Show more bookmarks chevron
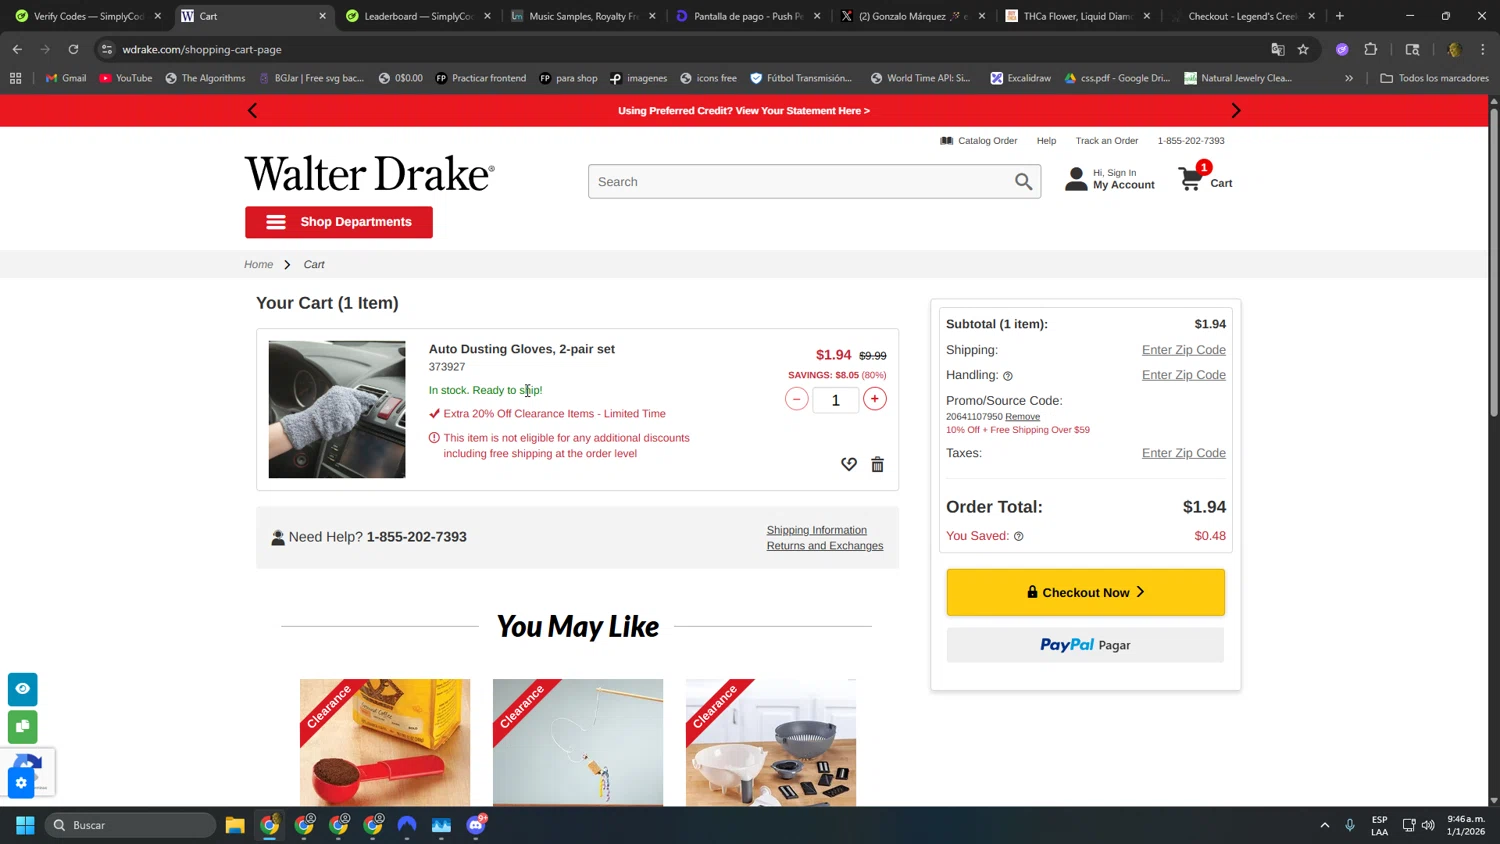This screenshot has width=1500, height=844. click(x=1348, y=78)
